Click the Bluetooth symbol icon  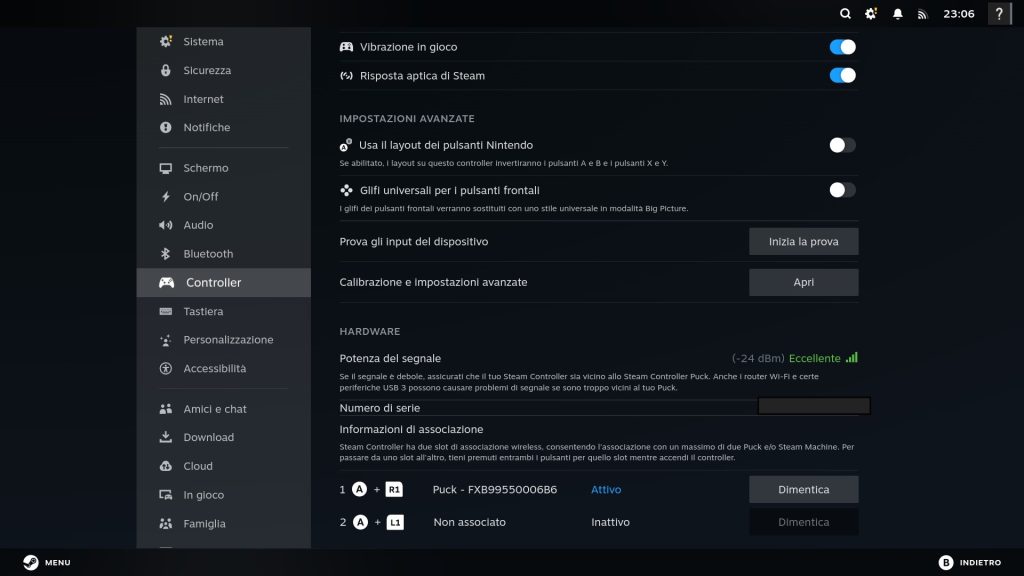point(166,253)
